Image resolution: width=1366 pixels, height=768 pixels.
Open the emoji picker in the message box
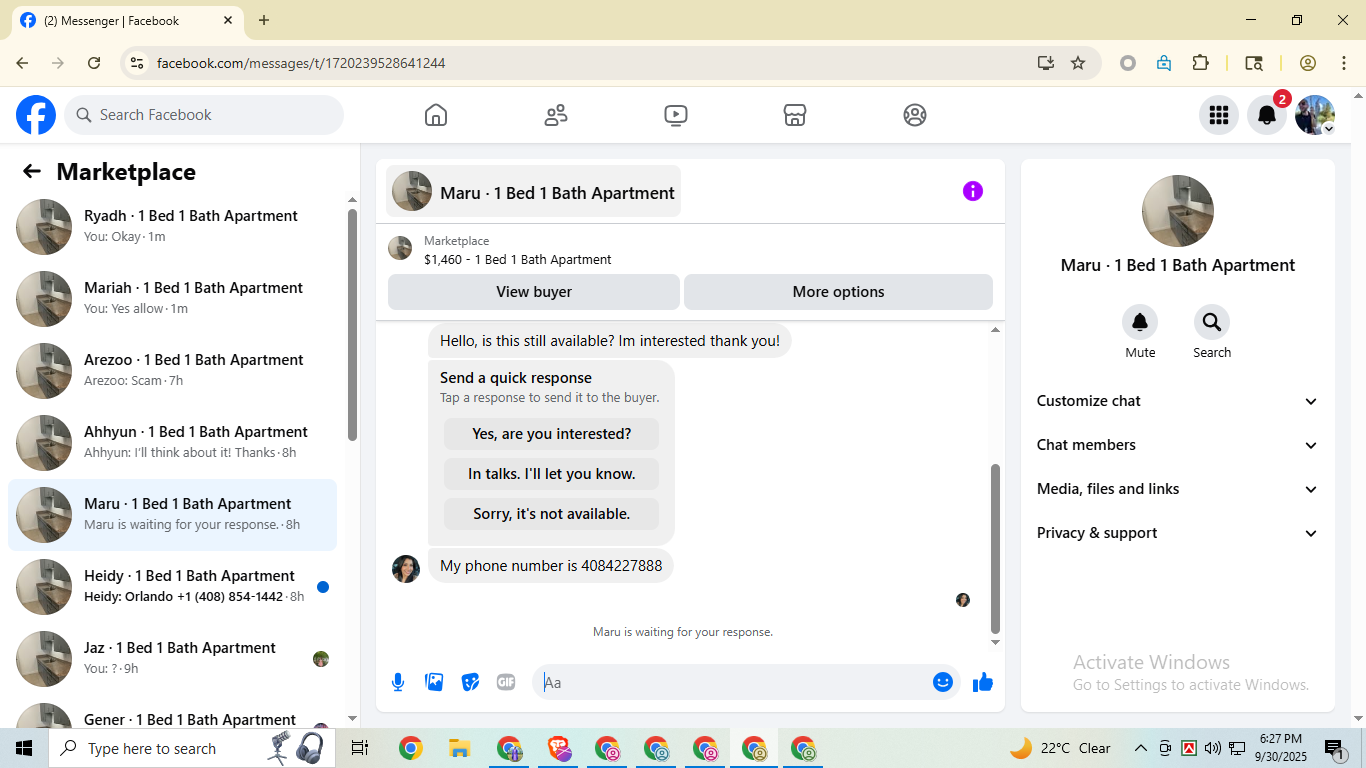click(x=943, y=682)
